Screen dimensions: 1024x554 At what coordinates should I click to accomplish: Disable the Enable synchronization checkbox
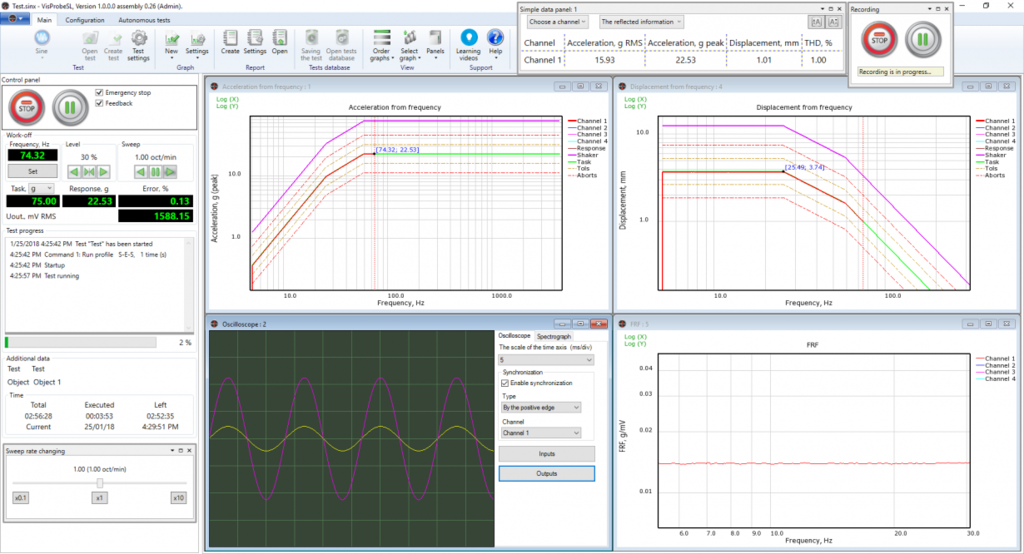click(505, 383)
